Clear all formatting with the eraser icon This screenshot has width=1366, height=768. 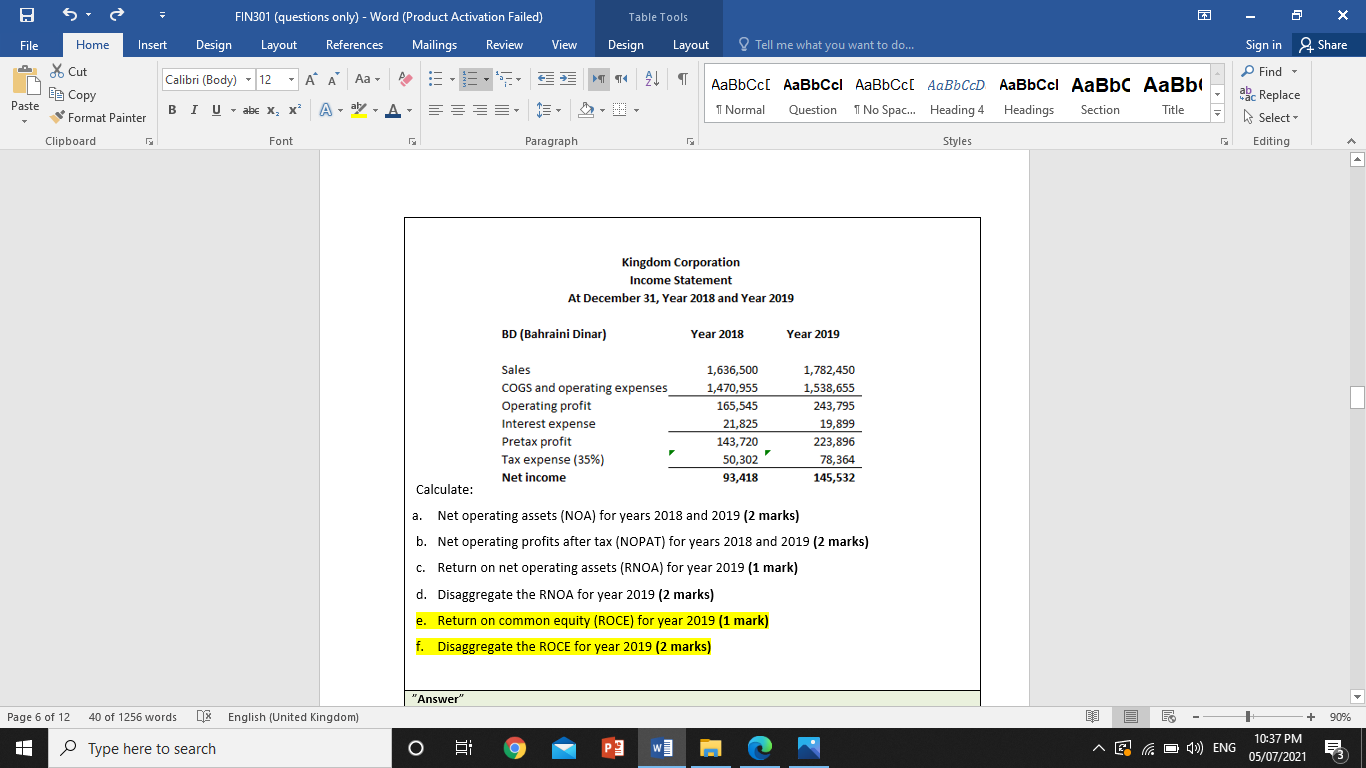tap(405, 79)
